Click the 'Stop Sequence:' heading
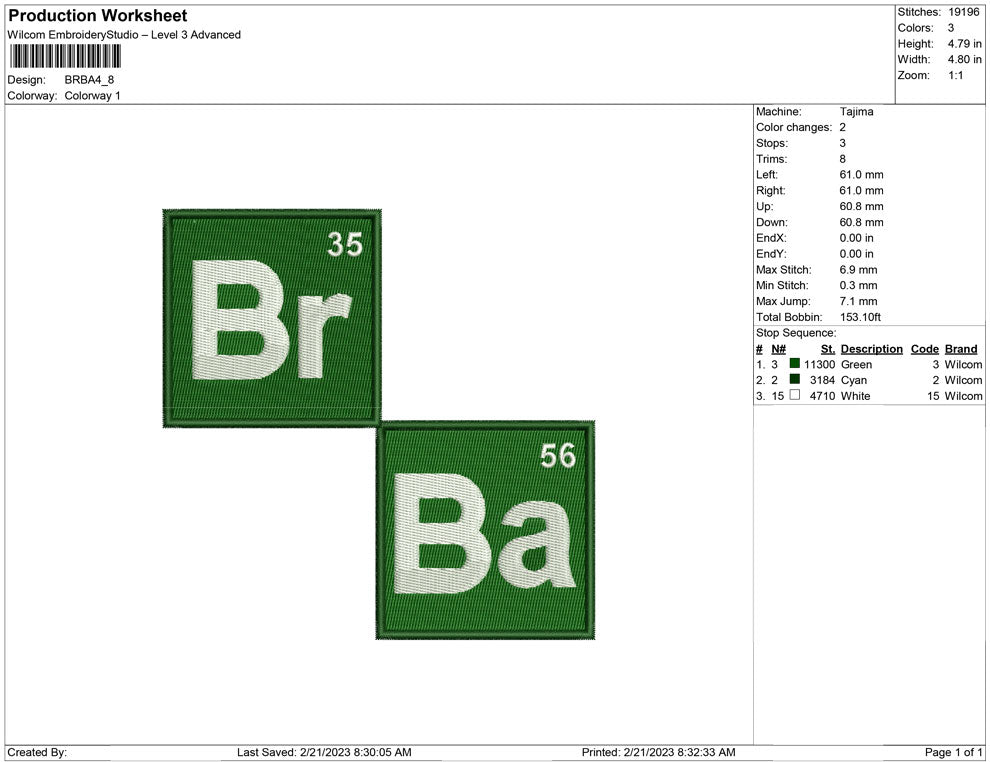Image resolution: width=990 pixels, height=762 pixels. pos(796,333)
